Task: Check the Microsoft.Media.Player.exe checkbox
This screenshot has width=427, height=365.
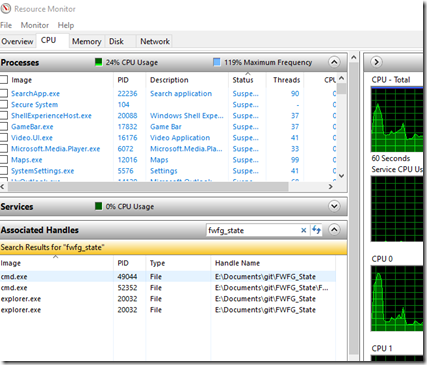Action: (4, 149)
